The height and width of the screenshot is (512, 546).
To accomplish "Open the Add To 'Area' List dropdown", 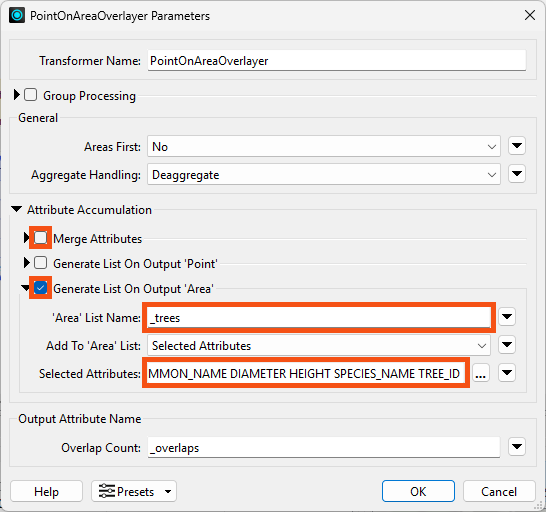I will pos(319,346).
